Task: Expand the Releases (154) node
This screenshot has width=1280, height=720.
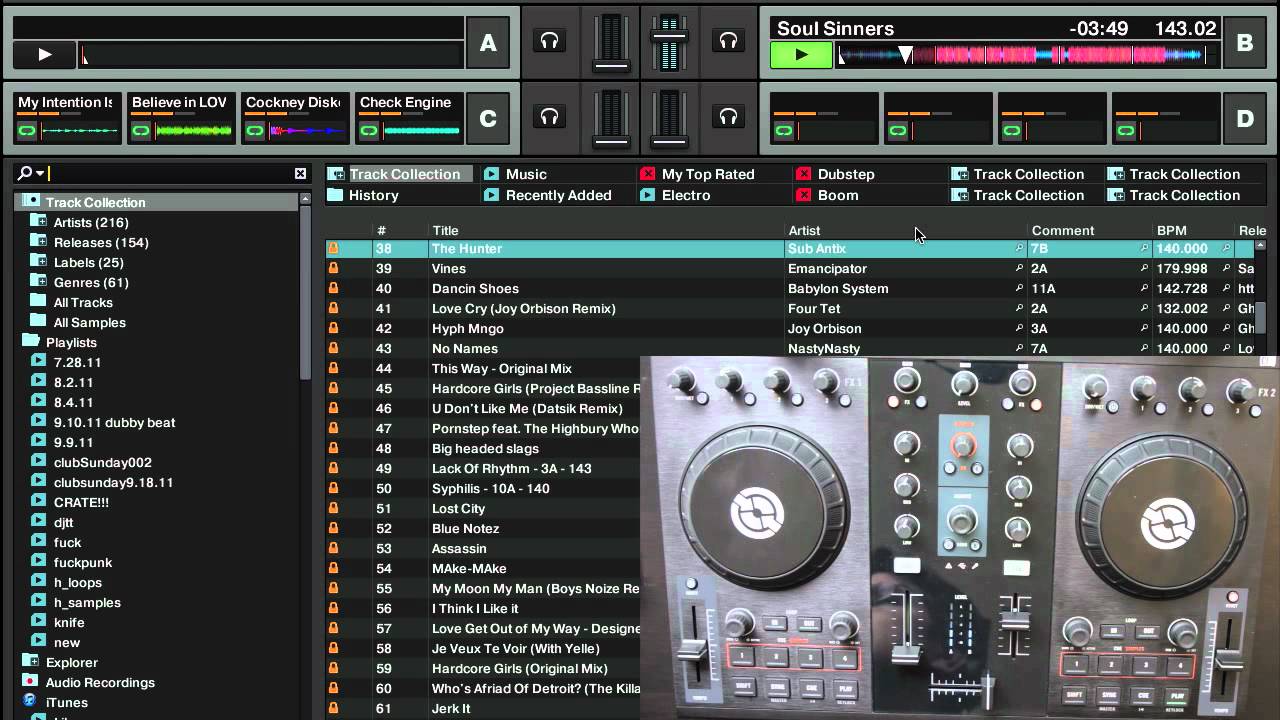Action: (x=38, y=242)
